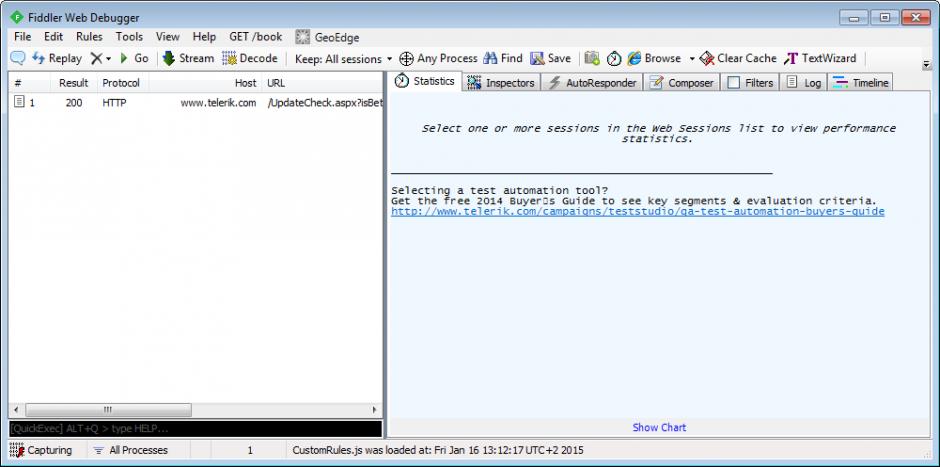Switch to the Composer tab
Image resolution: width=940 pixels, height=467 pixels.
682,83
